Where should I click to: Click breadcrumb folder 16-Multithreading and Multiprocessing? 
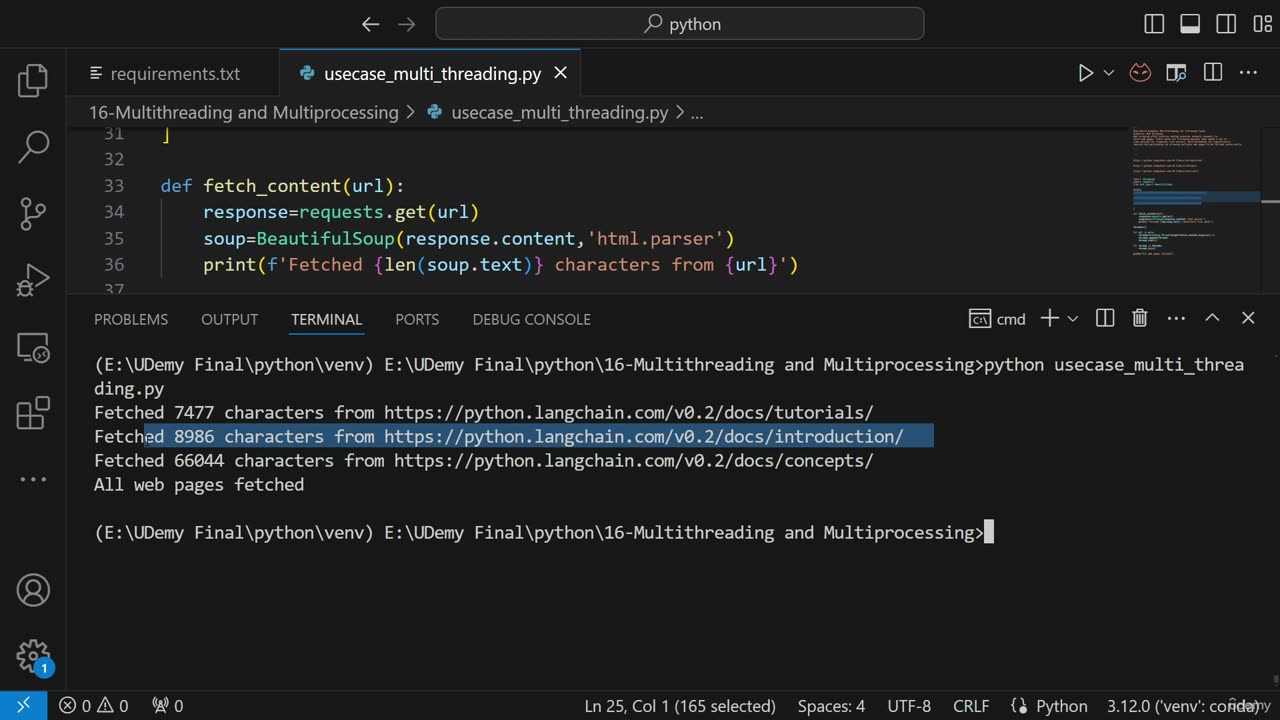click(244, 113)
